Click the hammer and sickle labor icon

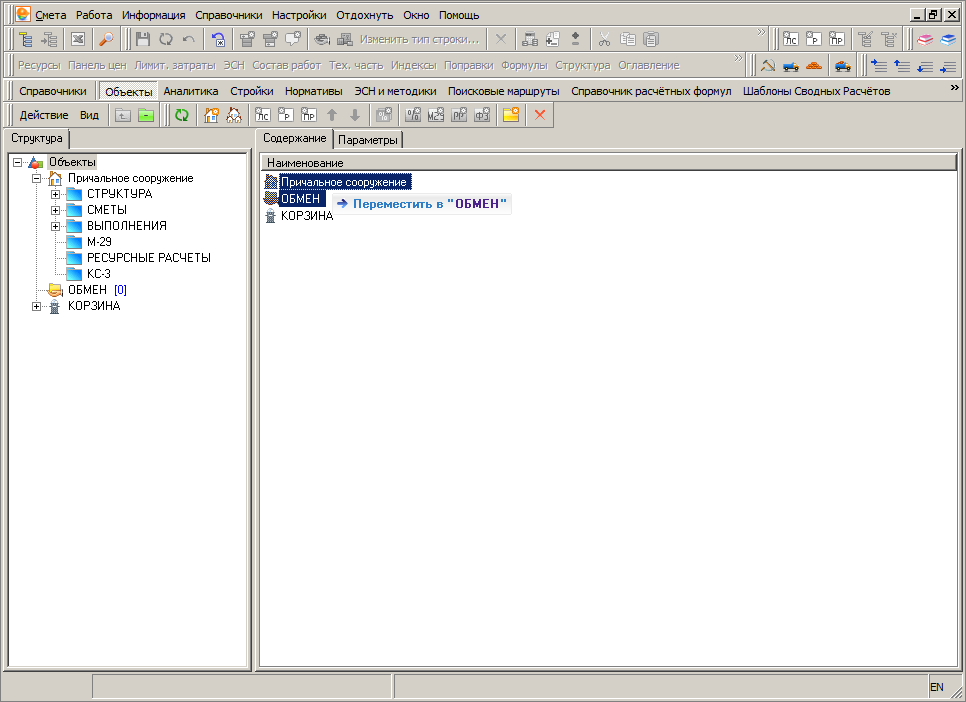[x=768, y=65]
